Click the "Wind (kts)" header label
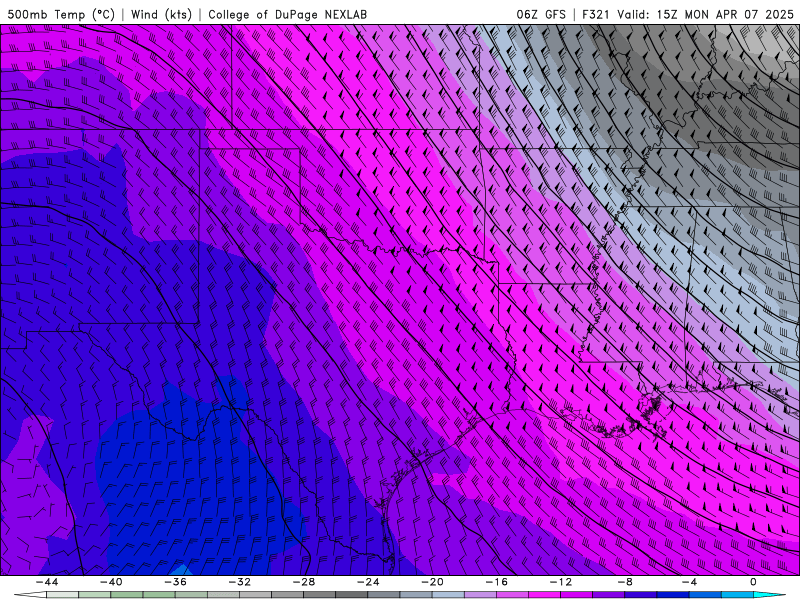The height and width of the screenshot is (600, 800). click(x=161, y=14)
